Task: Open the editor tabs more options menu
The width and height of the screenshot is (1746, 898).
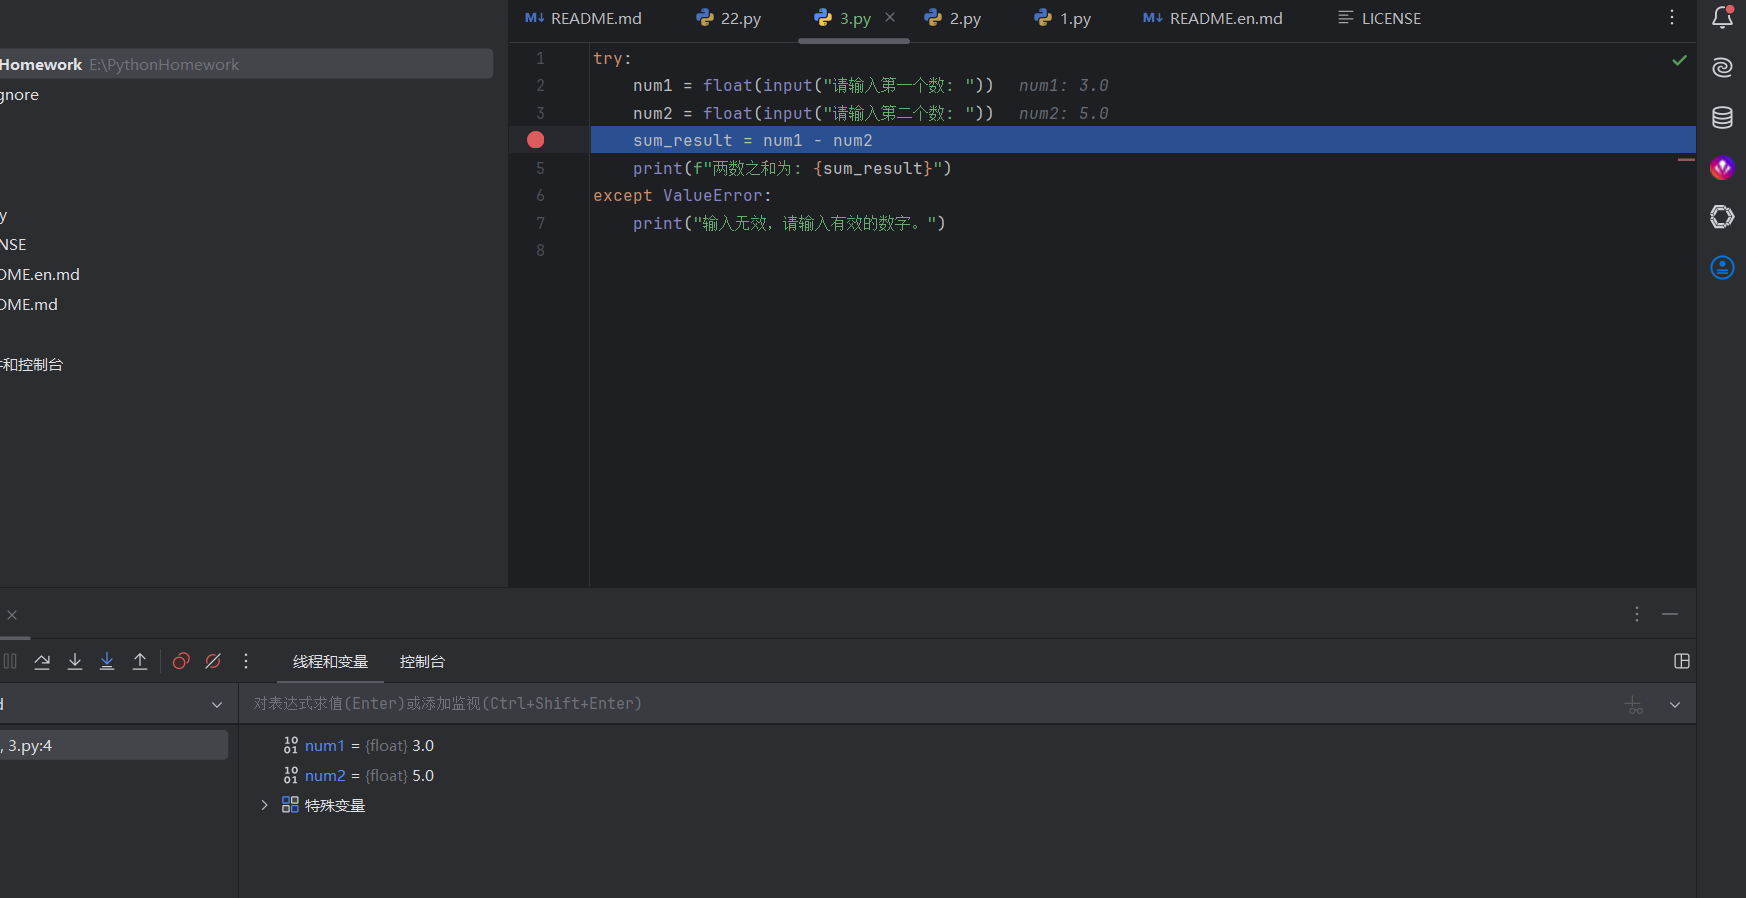Action: pyautogui.click(x=1672, y=18)
